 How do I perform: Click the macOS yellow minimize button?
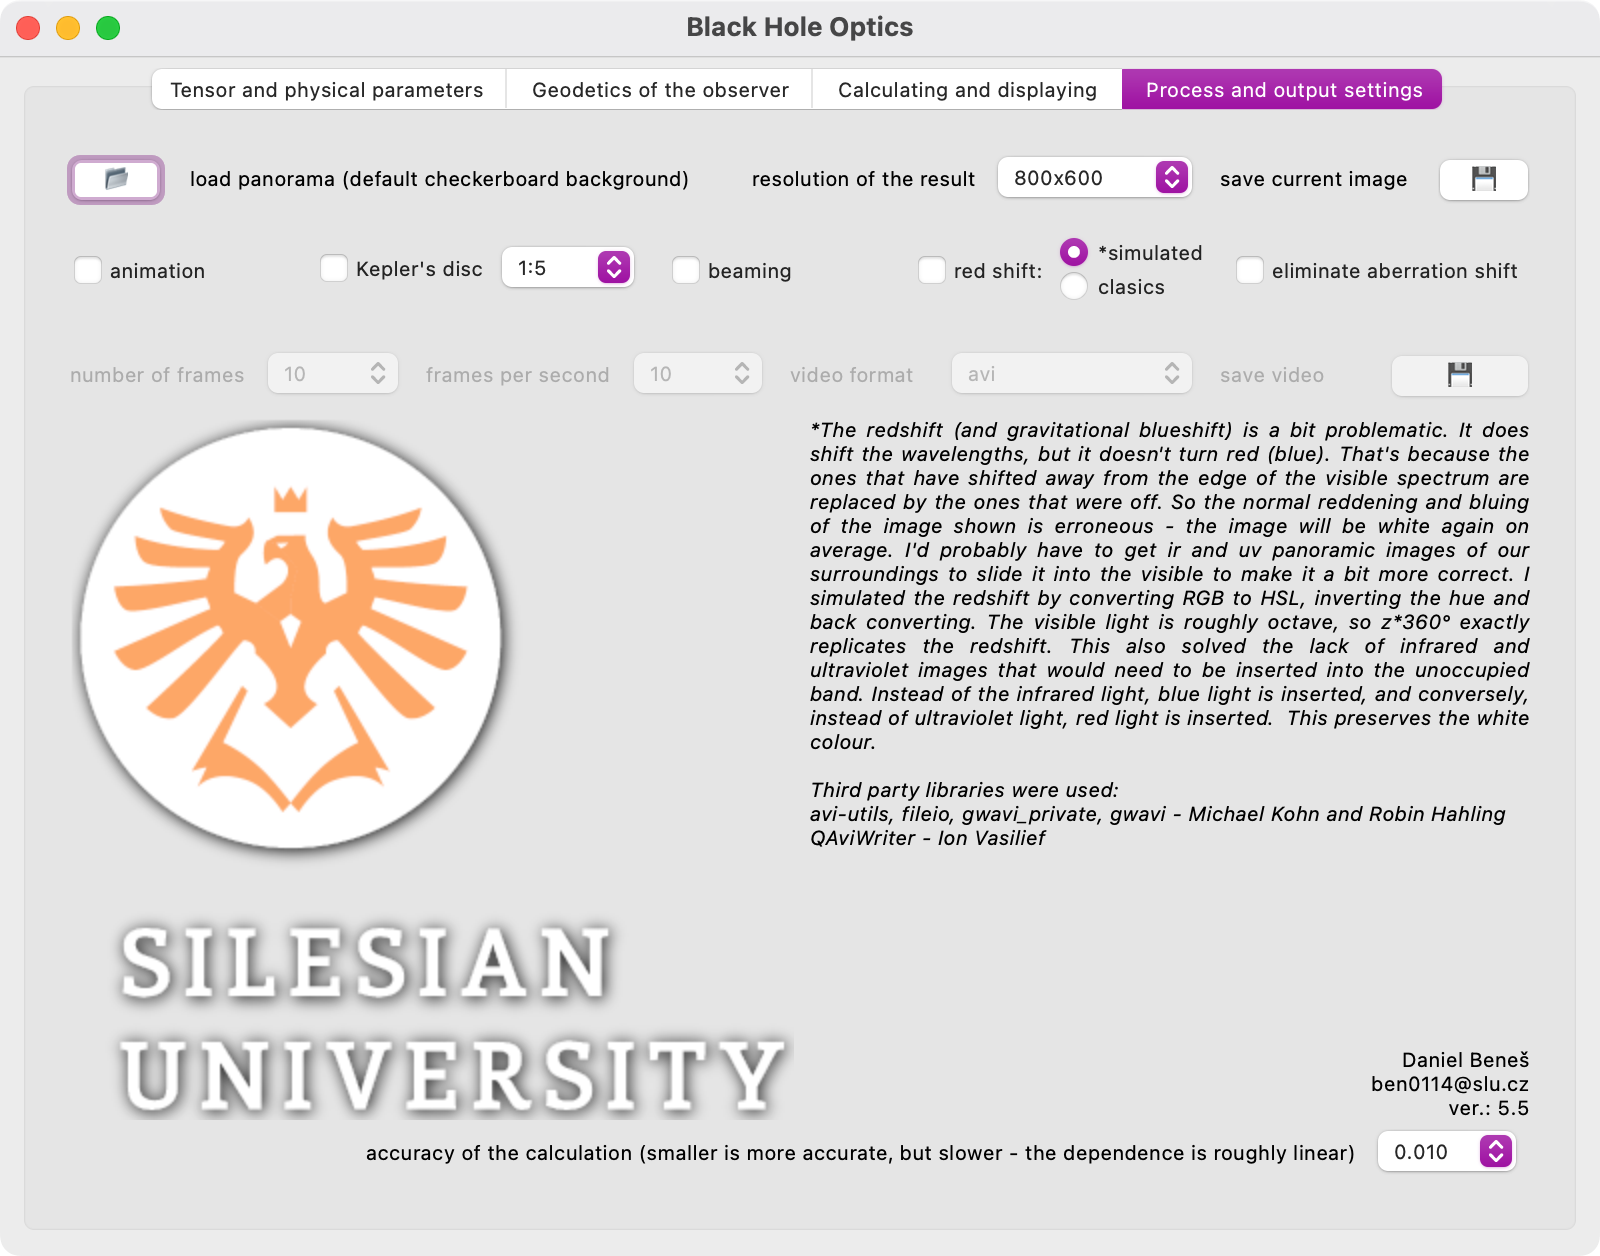click(x=68, y=28)
